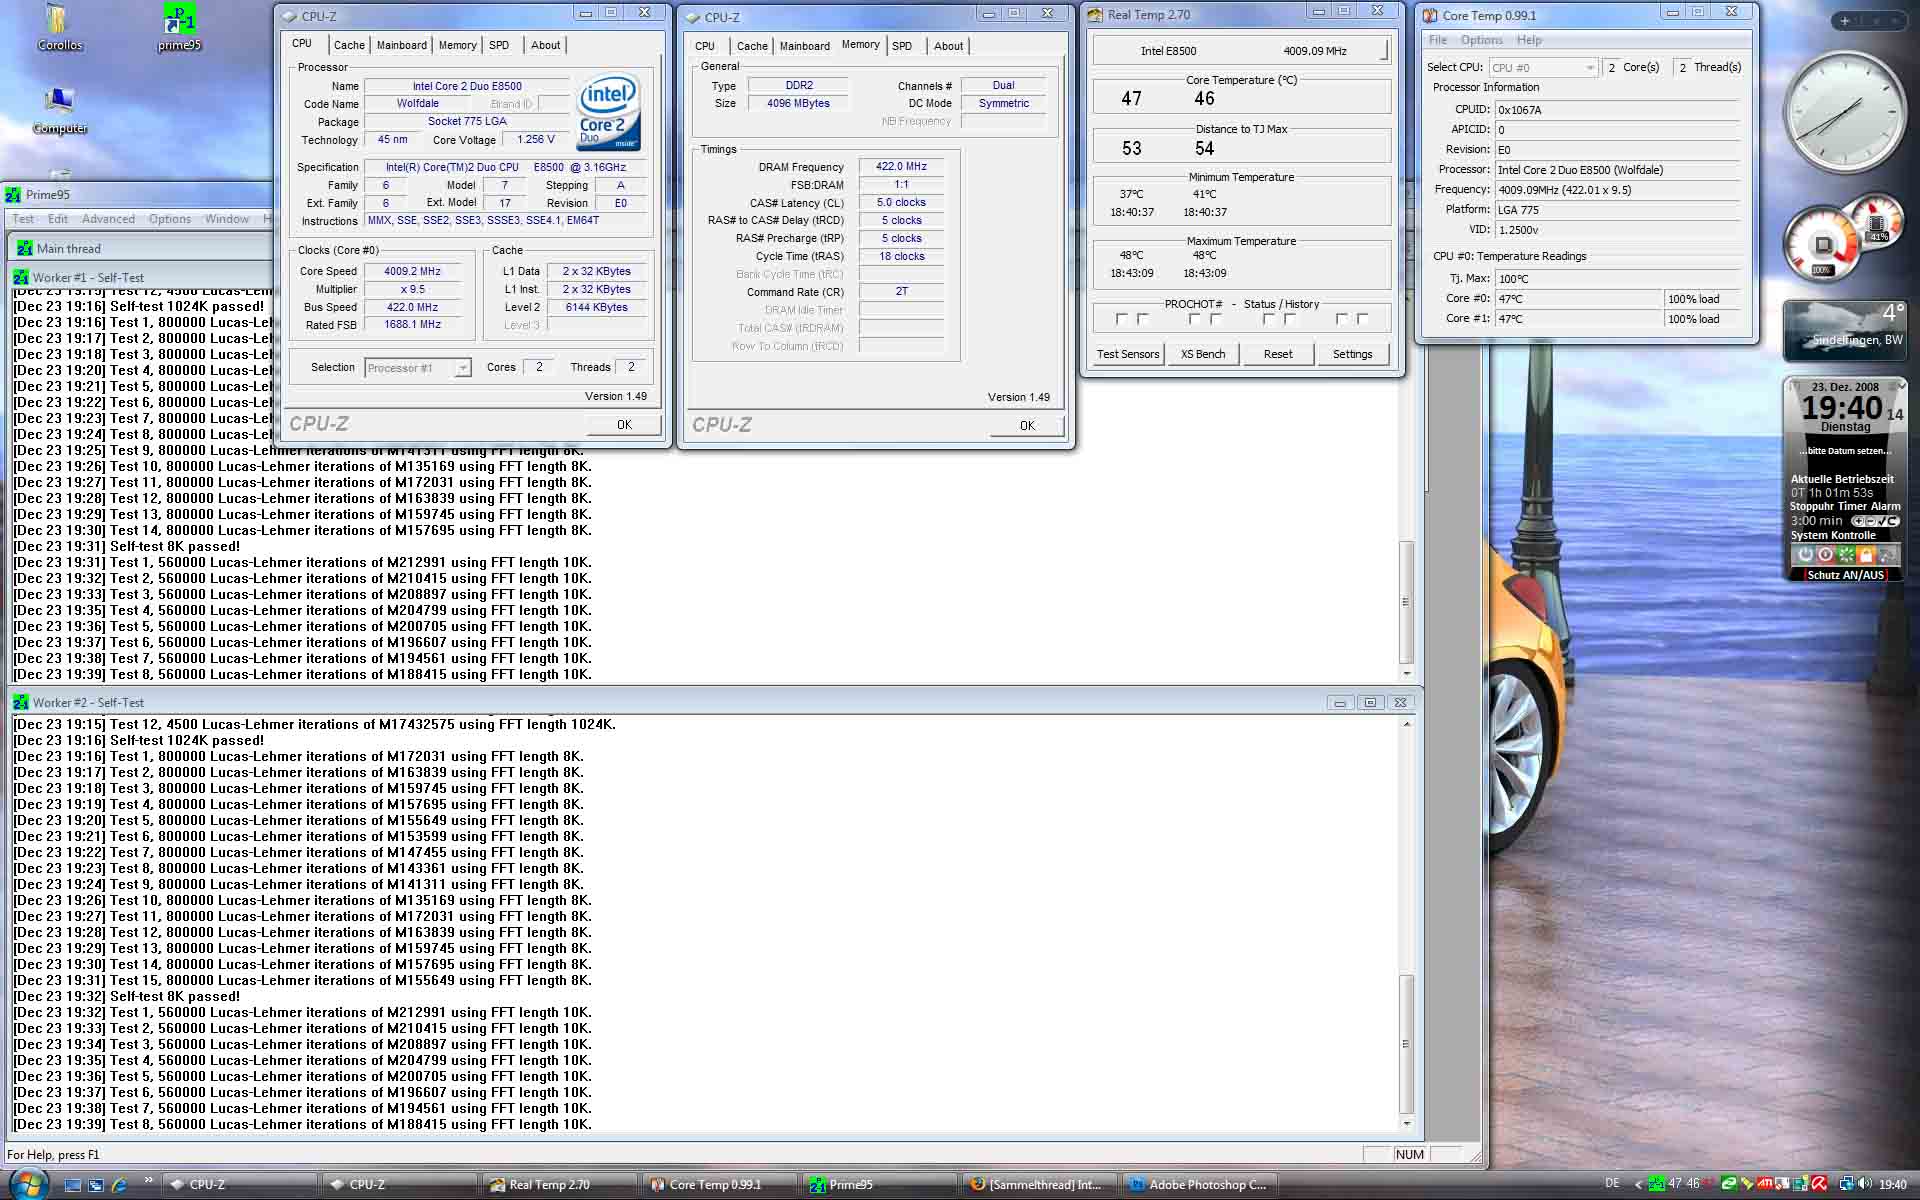This screenshot has height=1200, width=1920.
Task: Toggle the first PROCHOT# status checkbox
Action: (1121, 319)
